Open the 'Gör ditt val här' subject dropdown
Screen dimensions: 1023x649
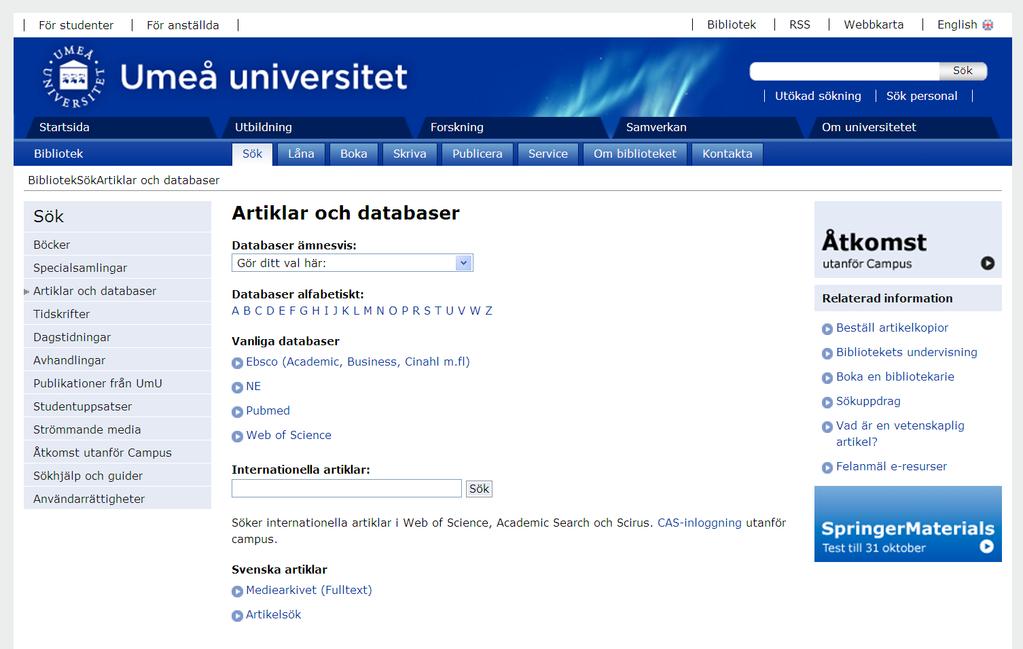[352, 263]
